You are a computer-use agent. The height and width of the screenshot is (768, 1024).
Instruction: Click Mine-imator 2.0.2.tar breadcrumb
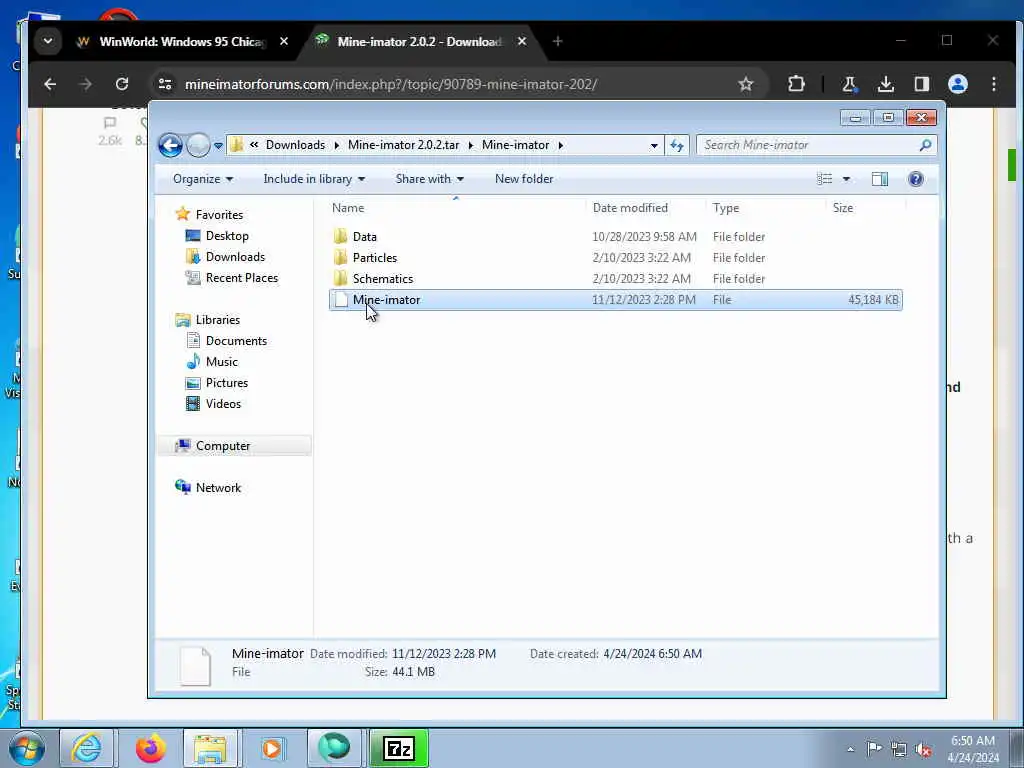(404, 145)
